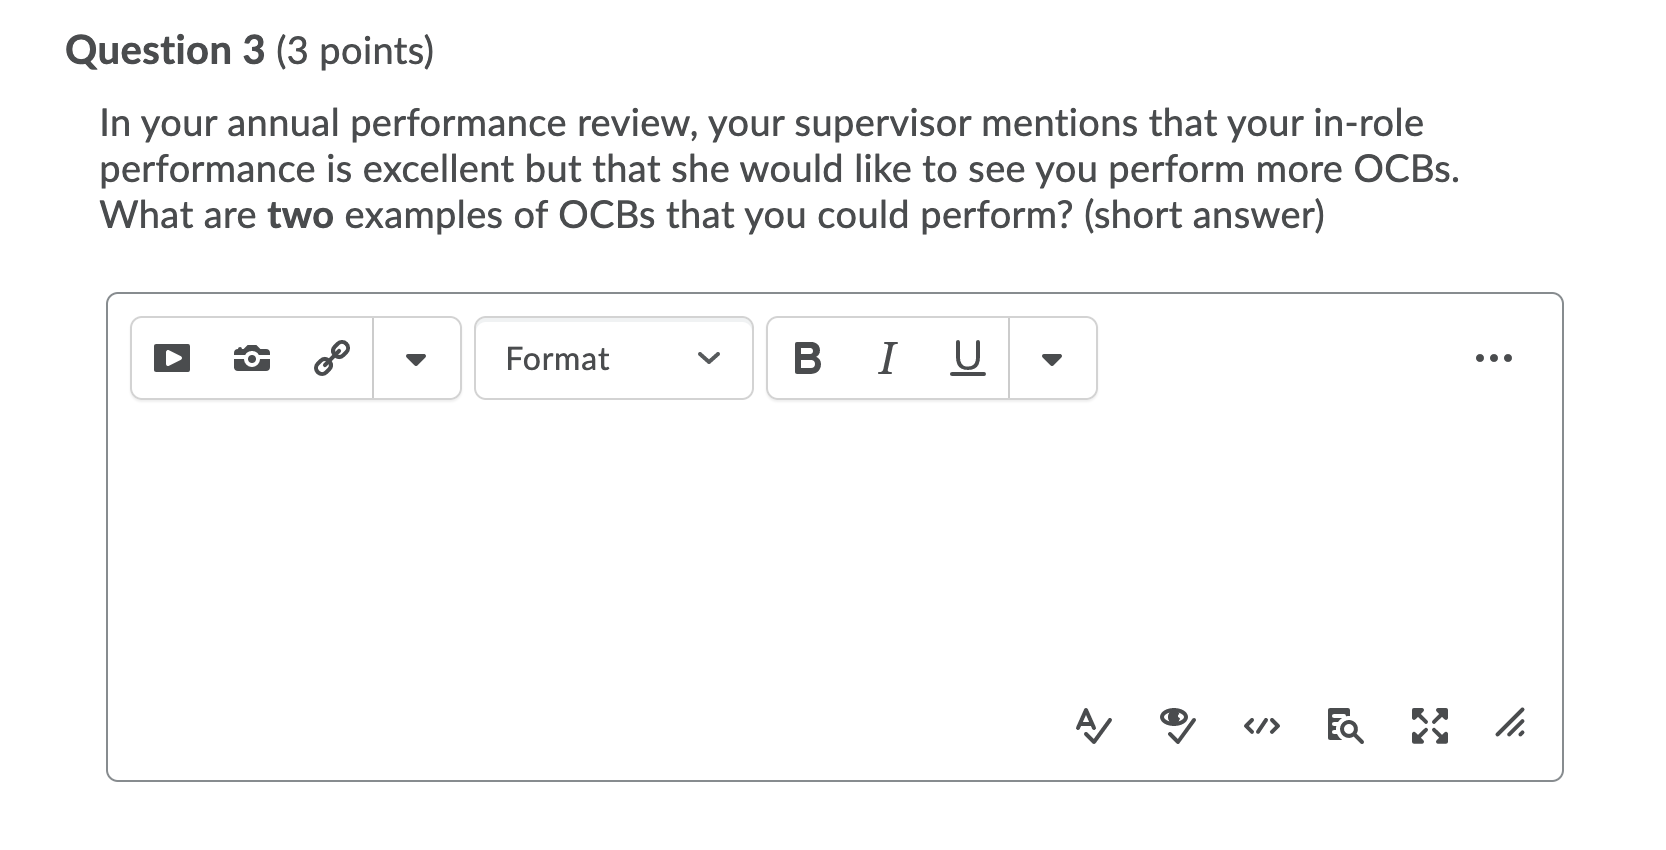This screenshot has height=850, width=1666.
Task: Run the spell check icon
Action: click(1092, 725)
